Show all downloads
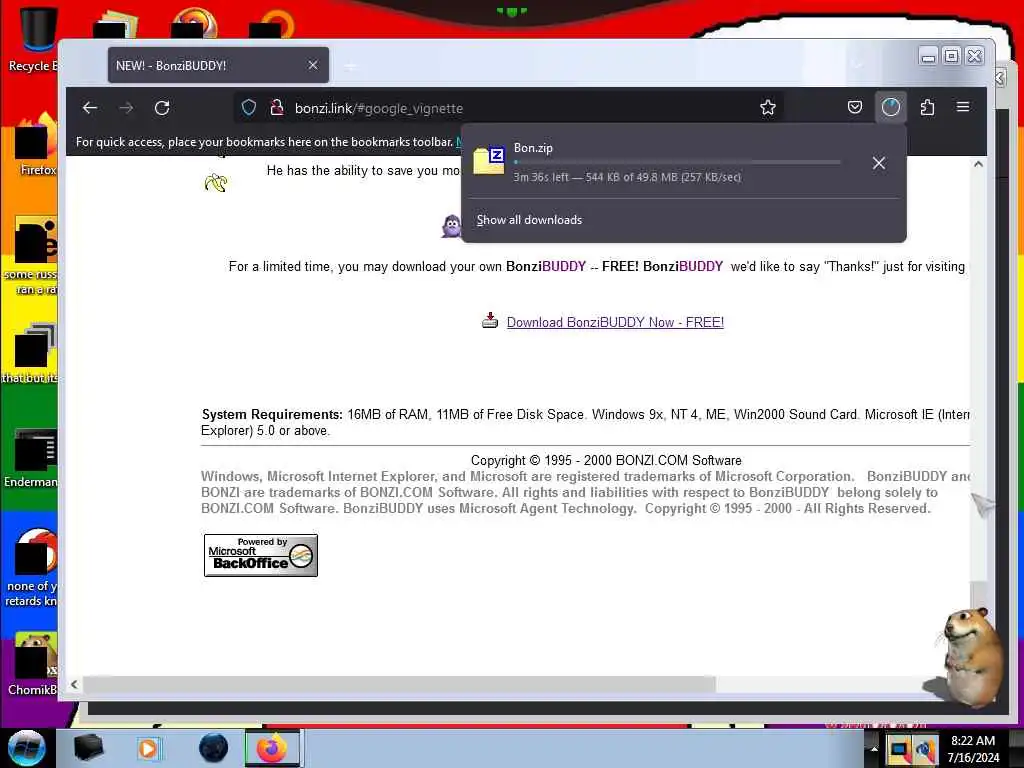This screenshot has width=1024, height=768. [x=529, y=220]
